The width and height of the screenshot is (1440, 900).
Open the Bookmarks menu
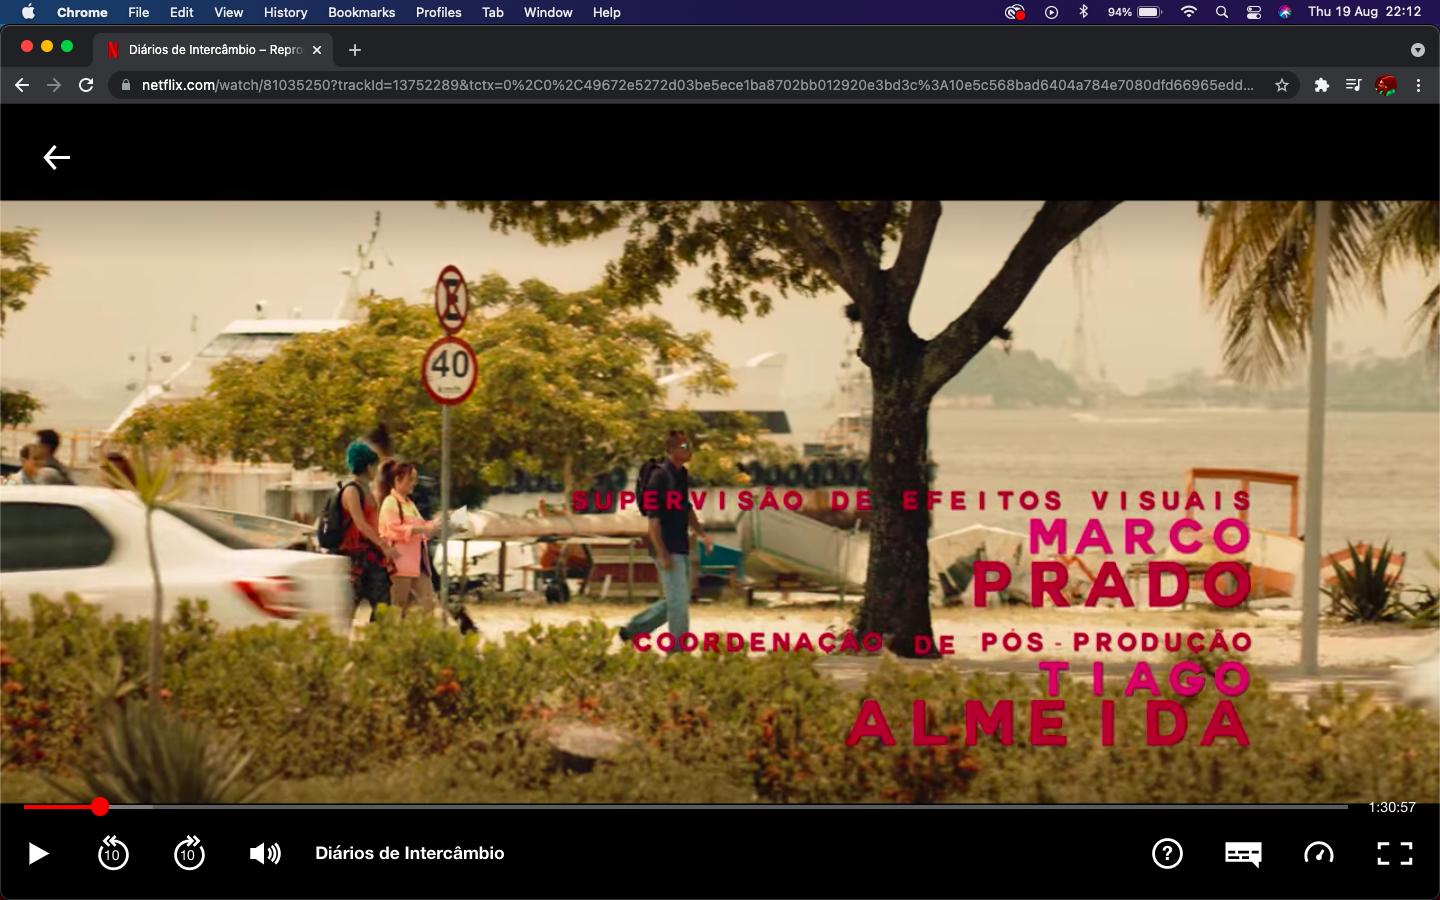pyautogui.click(x=361, y=12)
